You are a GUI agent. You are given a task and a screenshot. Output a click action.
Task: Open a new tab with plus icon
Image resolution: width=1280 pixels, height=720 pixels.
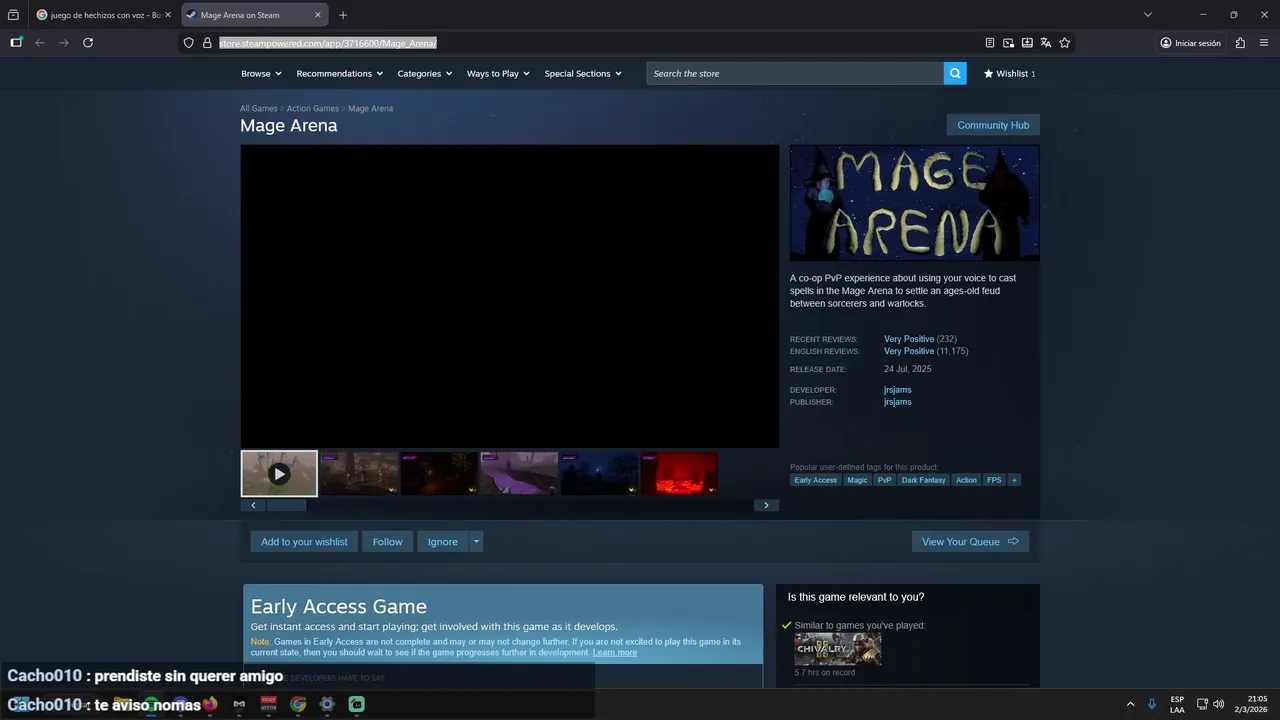tap(343, 15)
